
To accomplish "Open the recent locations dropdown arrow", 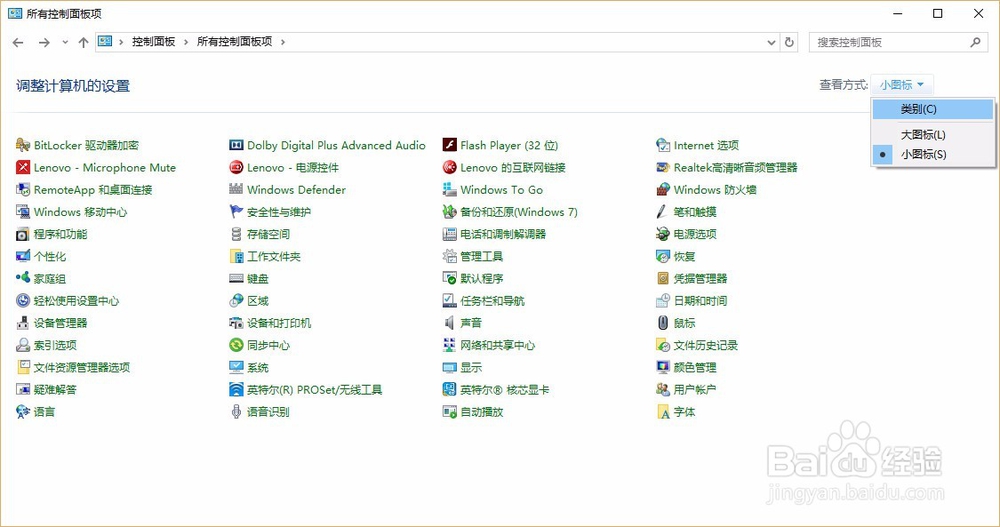I will (x=65, y=43).
